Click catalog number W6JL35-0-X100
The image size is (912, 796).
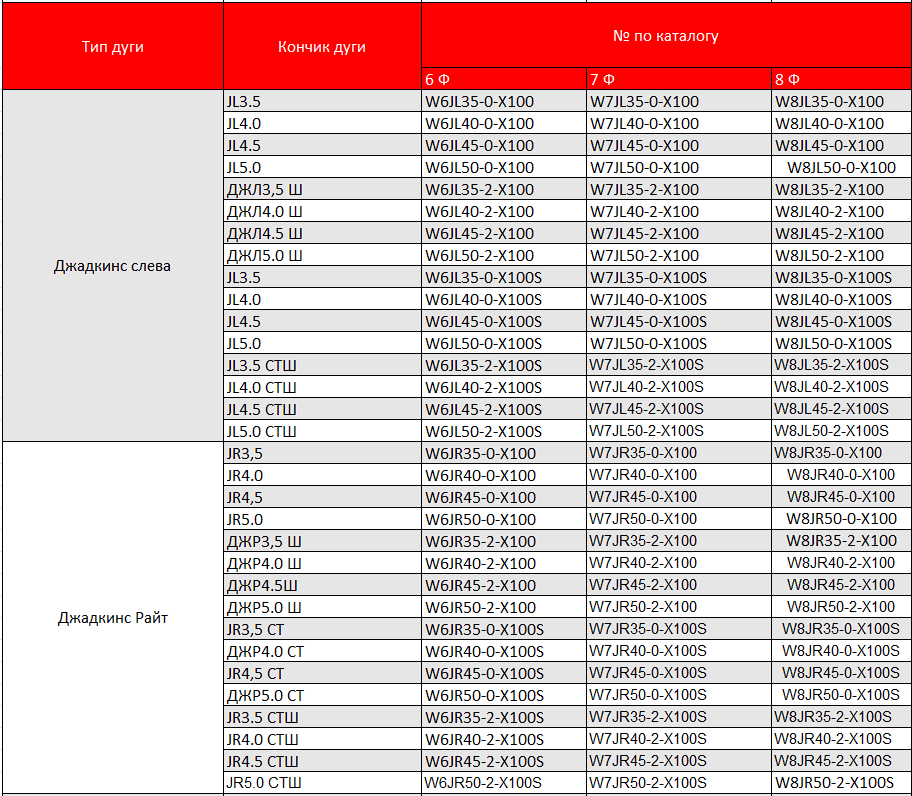click(x=480, y=102)
